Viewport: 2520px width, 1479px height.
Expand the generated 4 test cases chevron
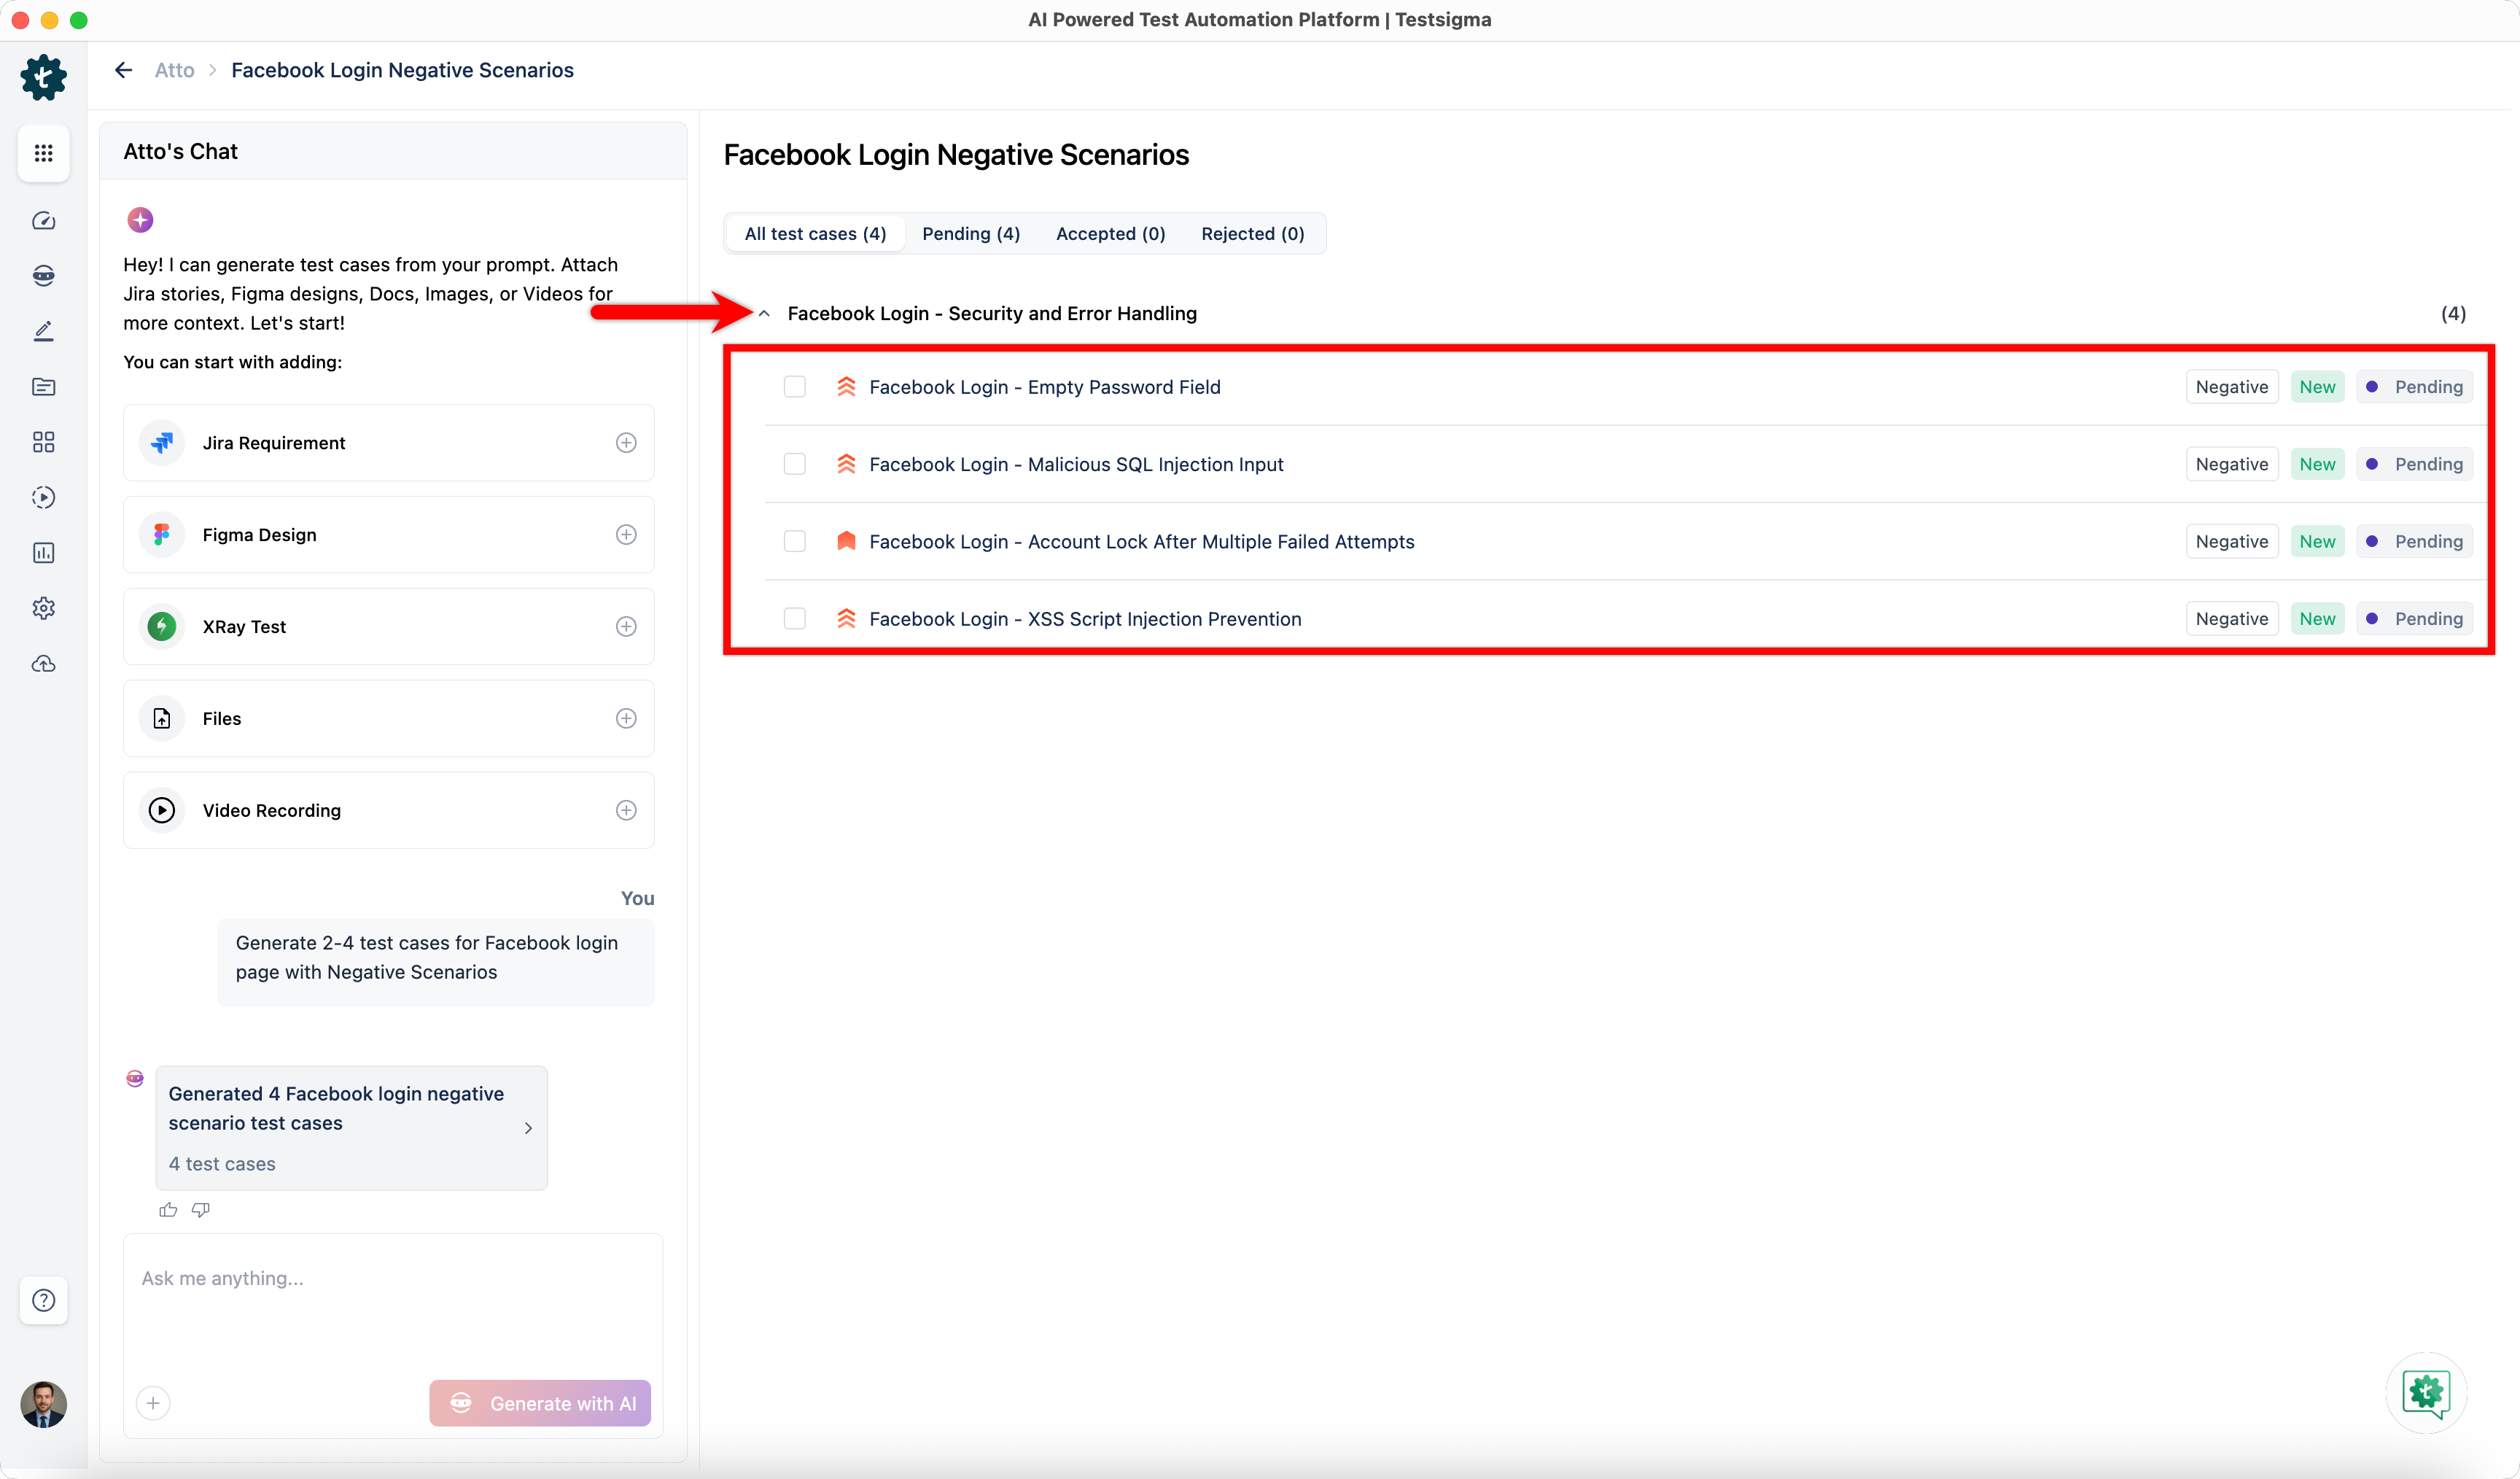pos(528,1128)
